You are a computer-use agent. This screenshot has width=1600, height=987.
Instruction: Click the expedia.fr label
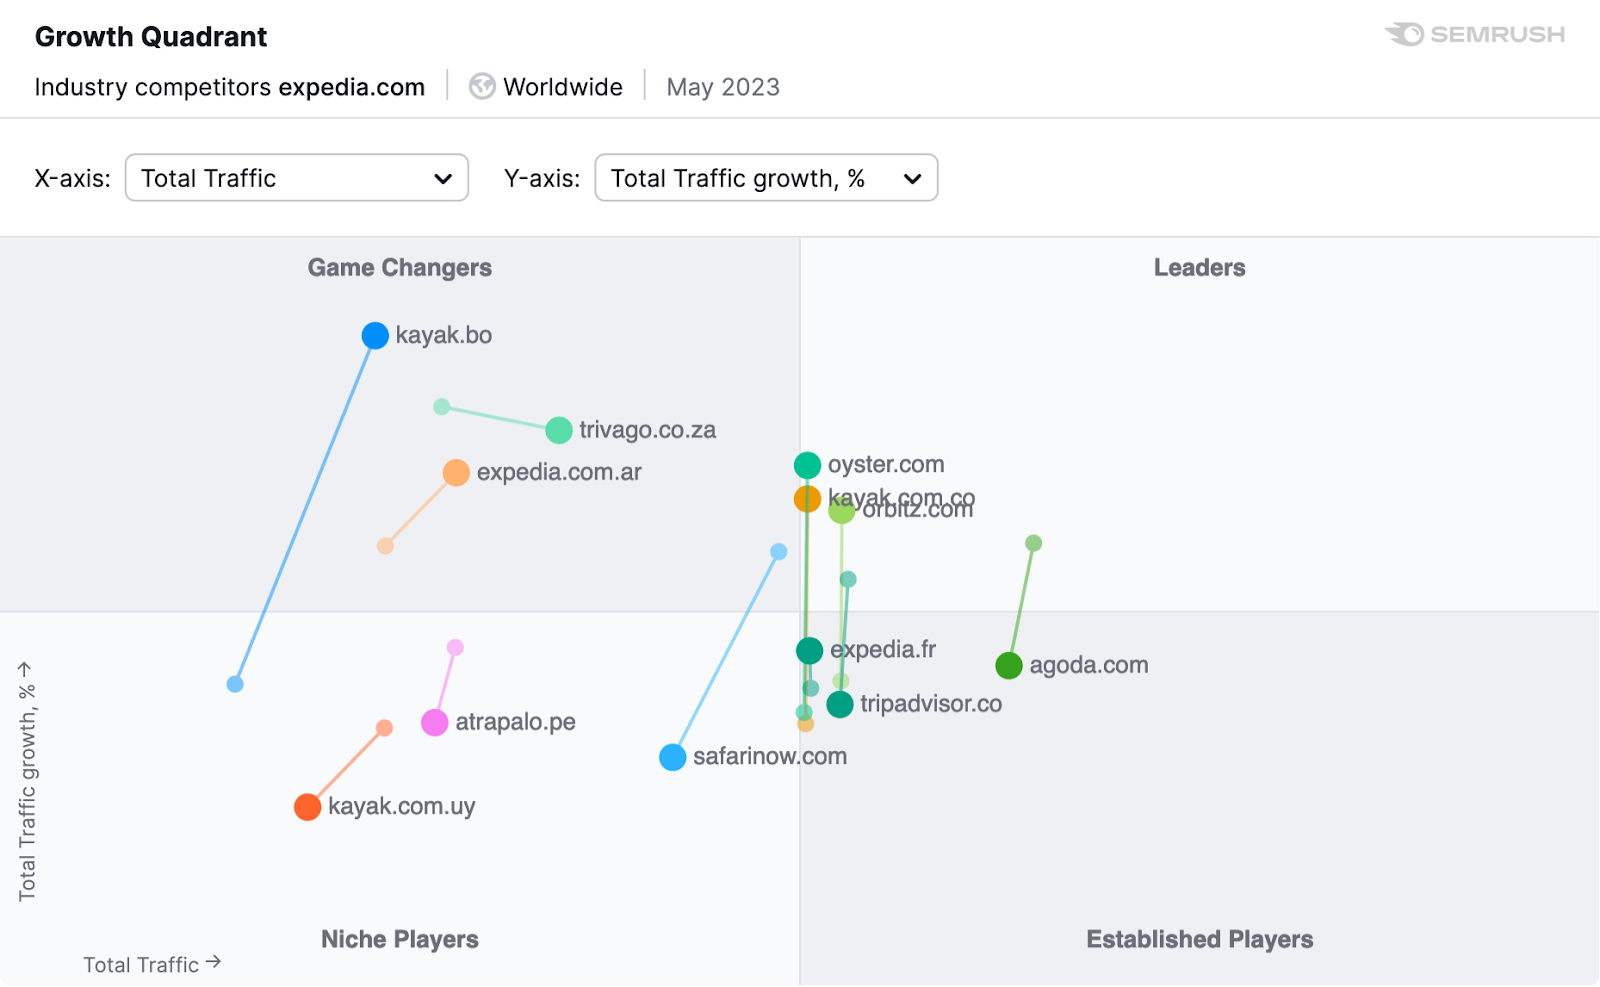[883, 650]
